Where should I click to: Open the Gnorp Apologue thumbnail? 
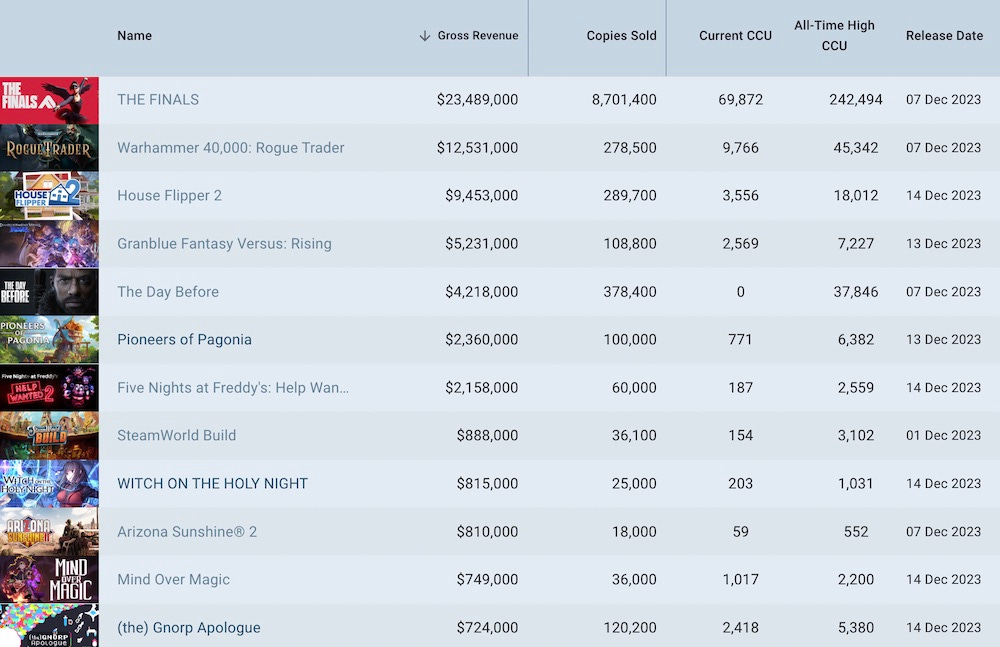click(49, 626)
